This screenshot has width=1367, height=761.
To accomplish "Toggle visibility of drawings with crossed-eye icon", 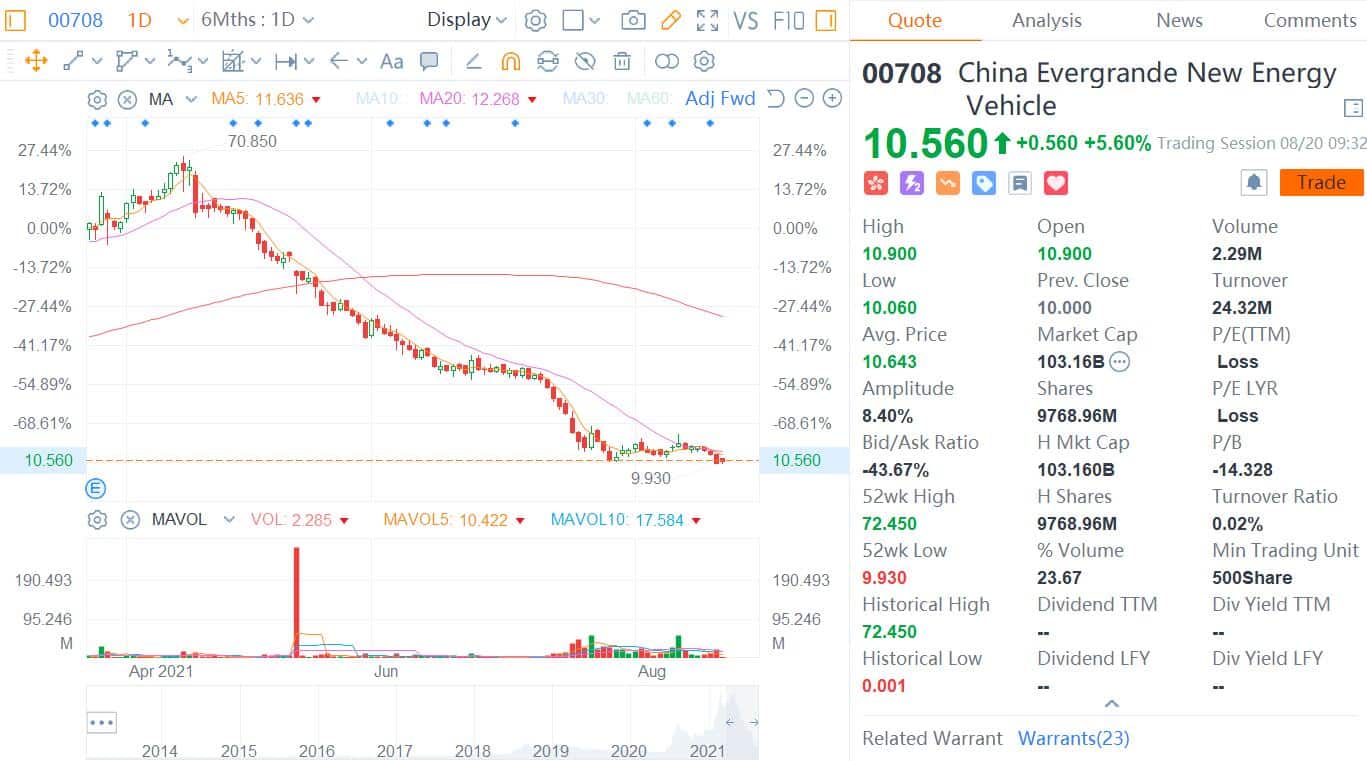I will click(x=584, y=61).
